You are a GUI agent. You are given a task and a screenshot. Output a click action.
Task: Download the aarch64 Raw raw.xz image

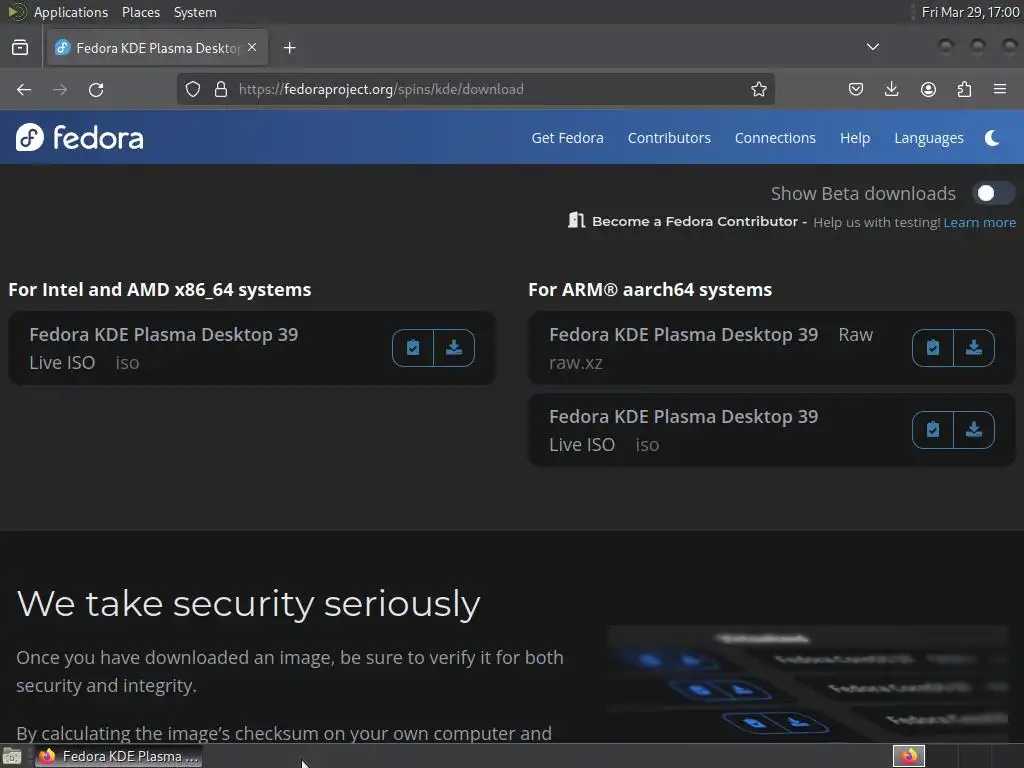[974, 347]
